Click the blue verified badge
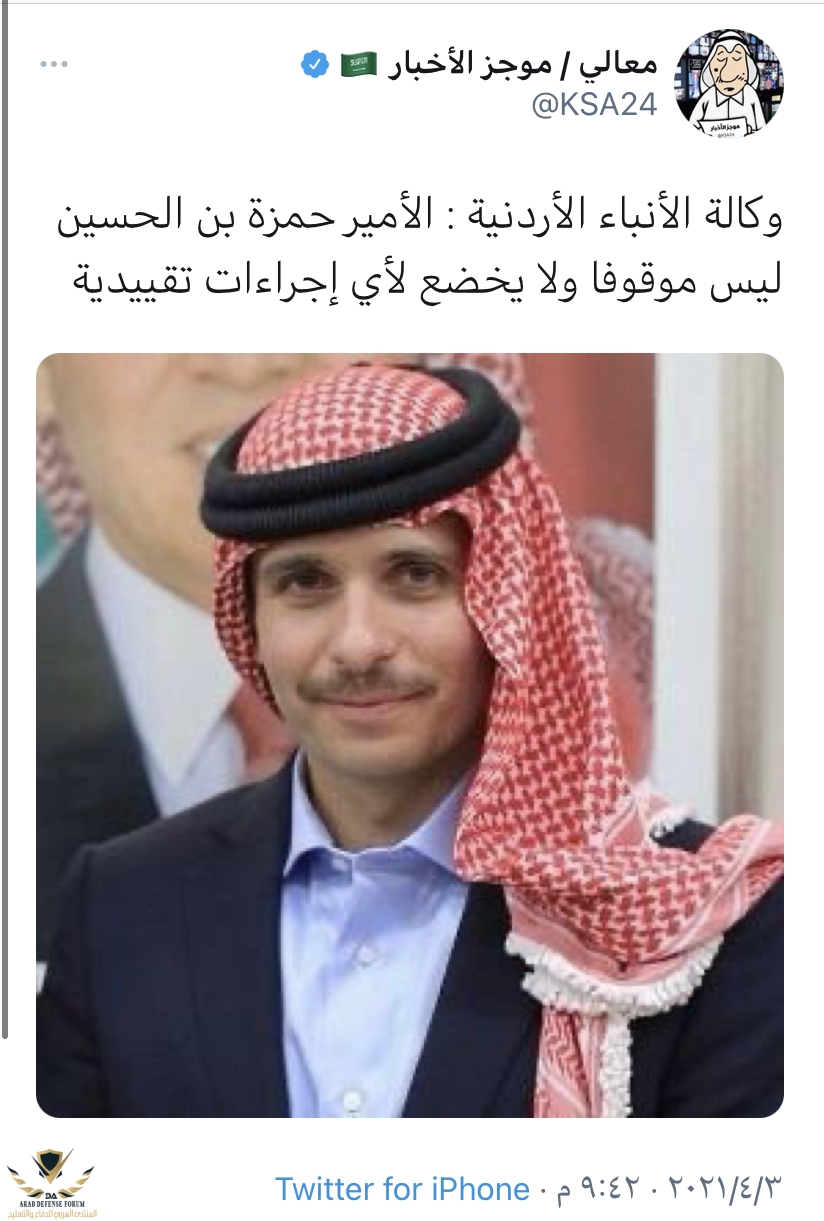This screenshot has width=824, height=1221. [313, 66]
